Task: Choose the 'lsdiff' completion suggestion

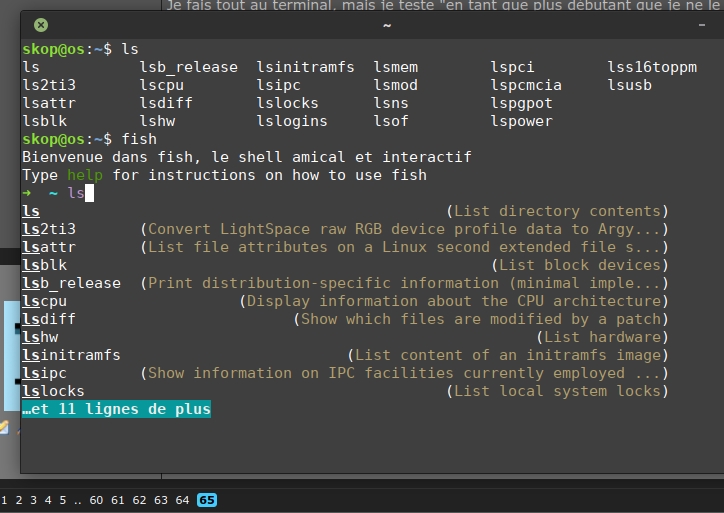Action: [49, 319]
